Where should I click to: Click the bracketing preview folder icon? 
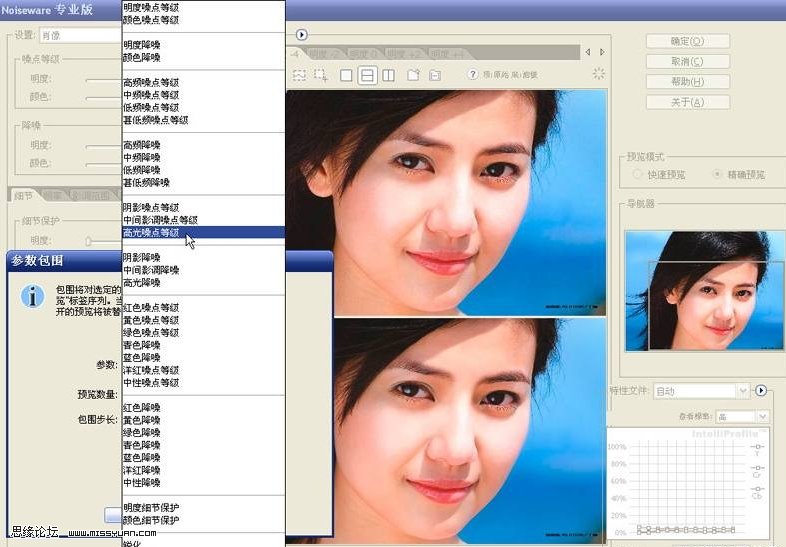tap(435, 76)
